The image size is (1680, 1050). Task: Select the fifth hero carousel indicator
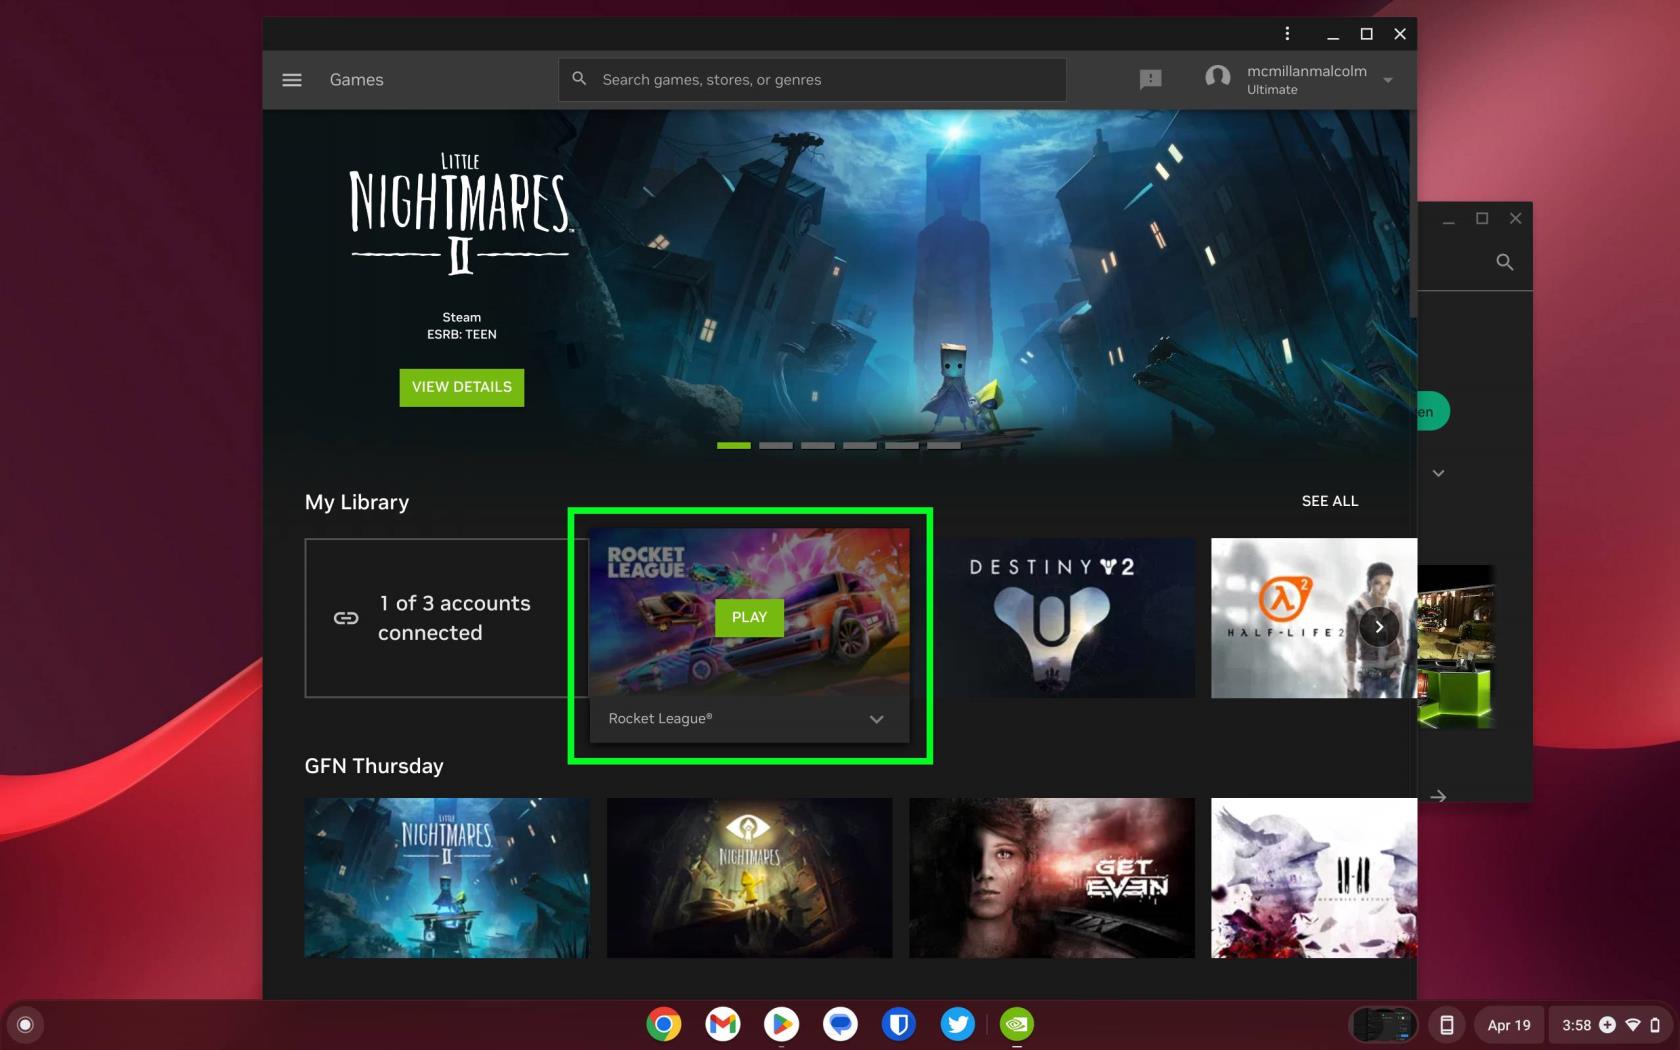902,446
